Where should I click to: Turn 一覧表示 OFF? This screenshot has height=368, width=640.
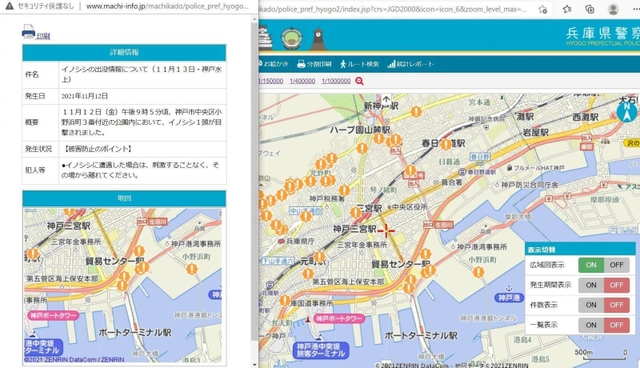617,325
